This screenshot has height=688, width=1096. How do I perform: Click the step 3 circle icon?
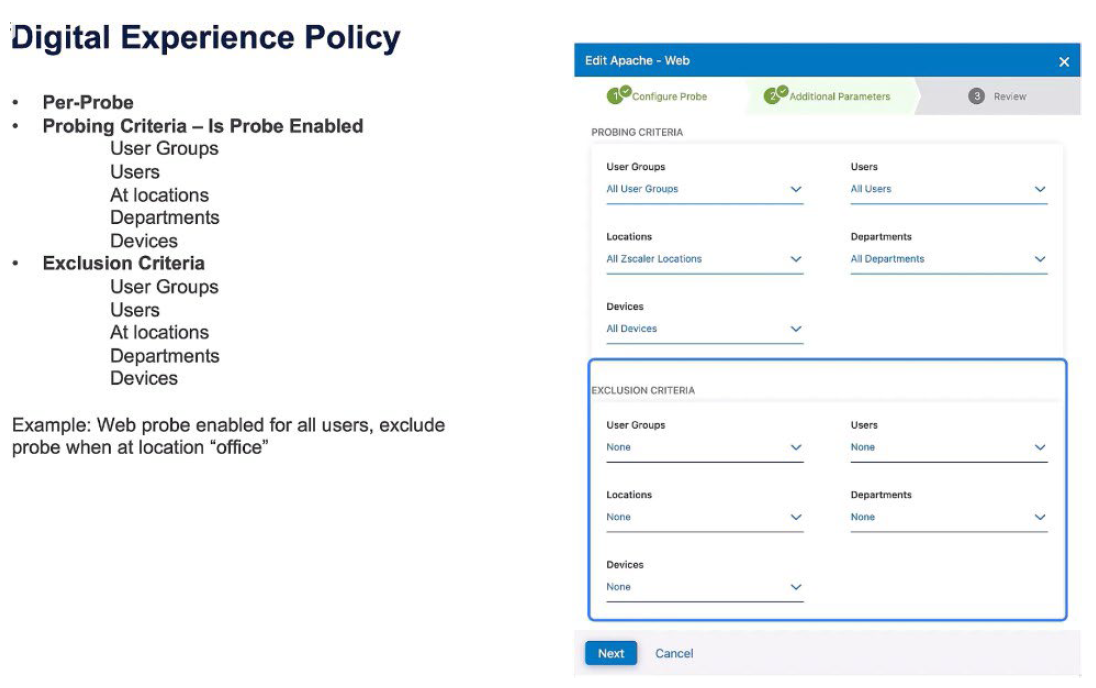(x=976, y=96)
